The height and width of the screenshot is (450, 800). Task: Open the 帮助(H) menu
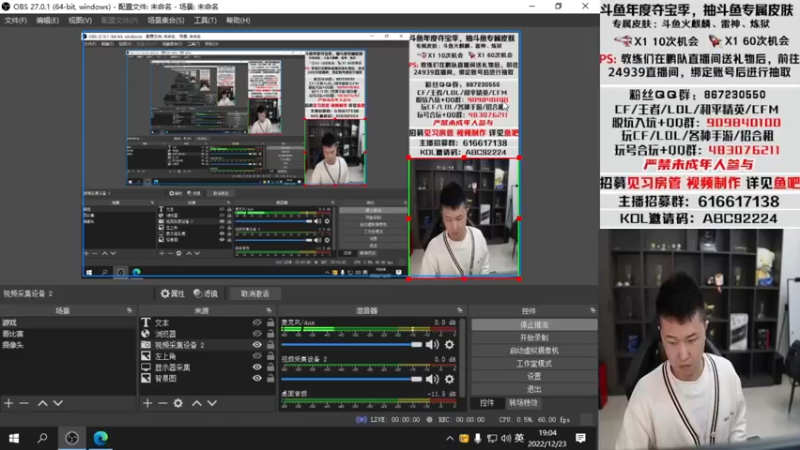[x=238, y=20]
